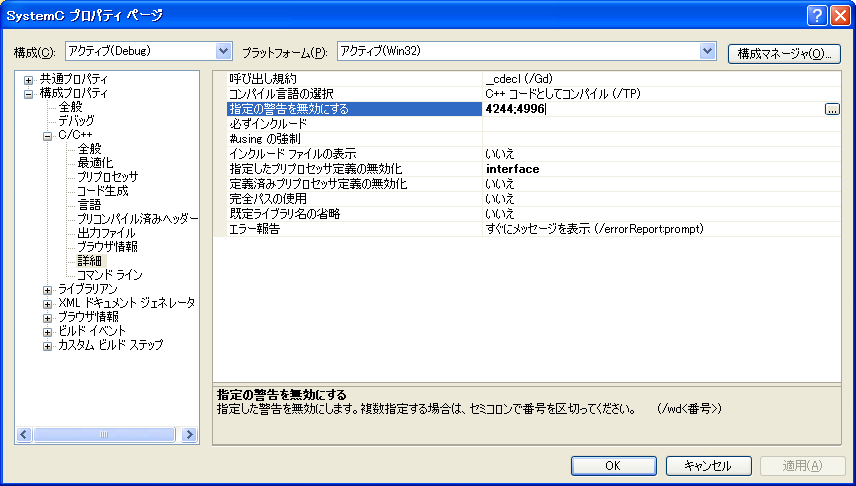The image size is (856, 486).
Task: Select 必ずインクルード property row
Action: click(x=355, y=124)
